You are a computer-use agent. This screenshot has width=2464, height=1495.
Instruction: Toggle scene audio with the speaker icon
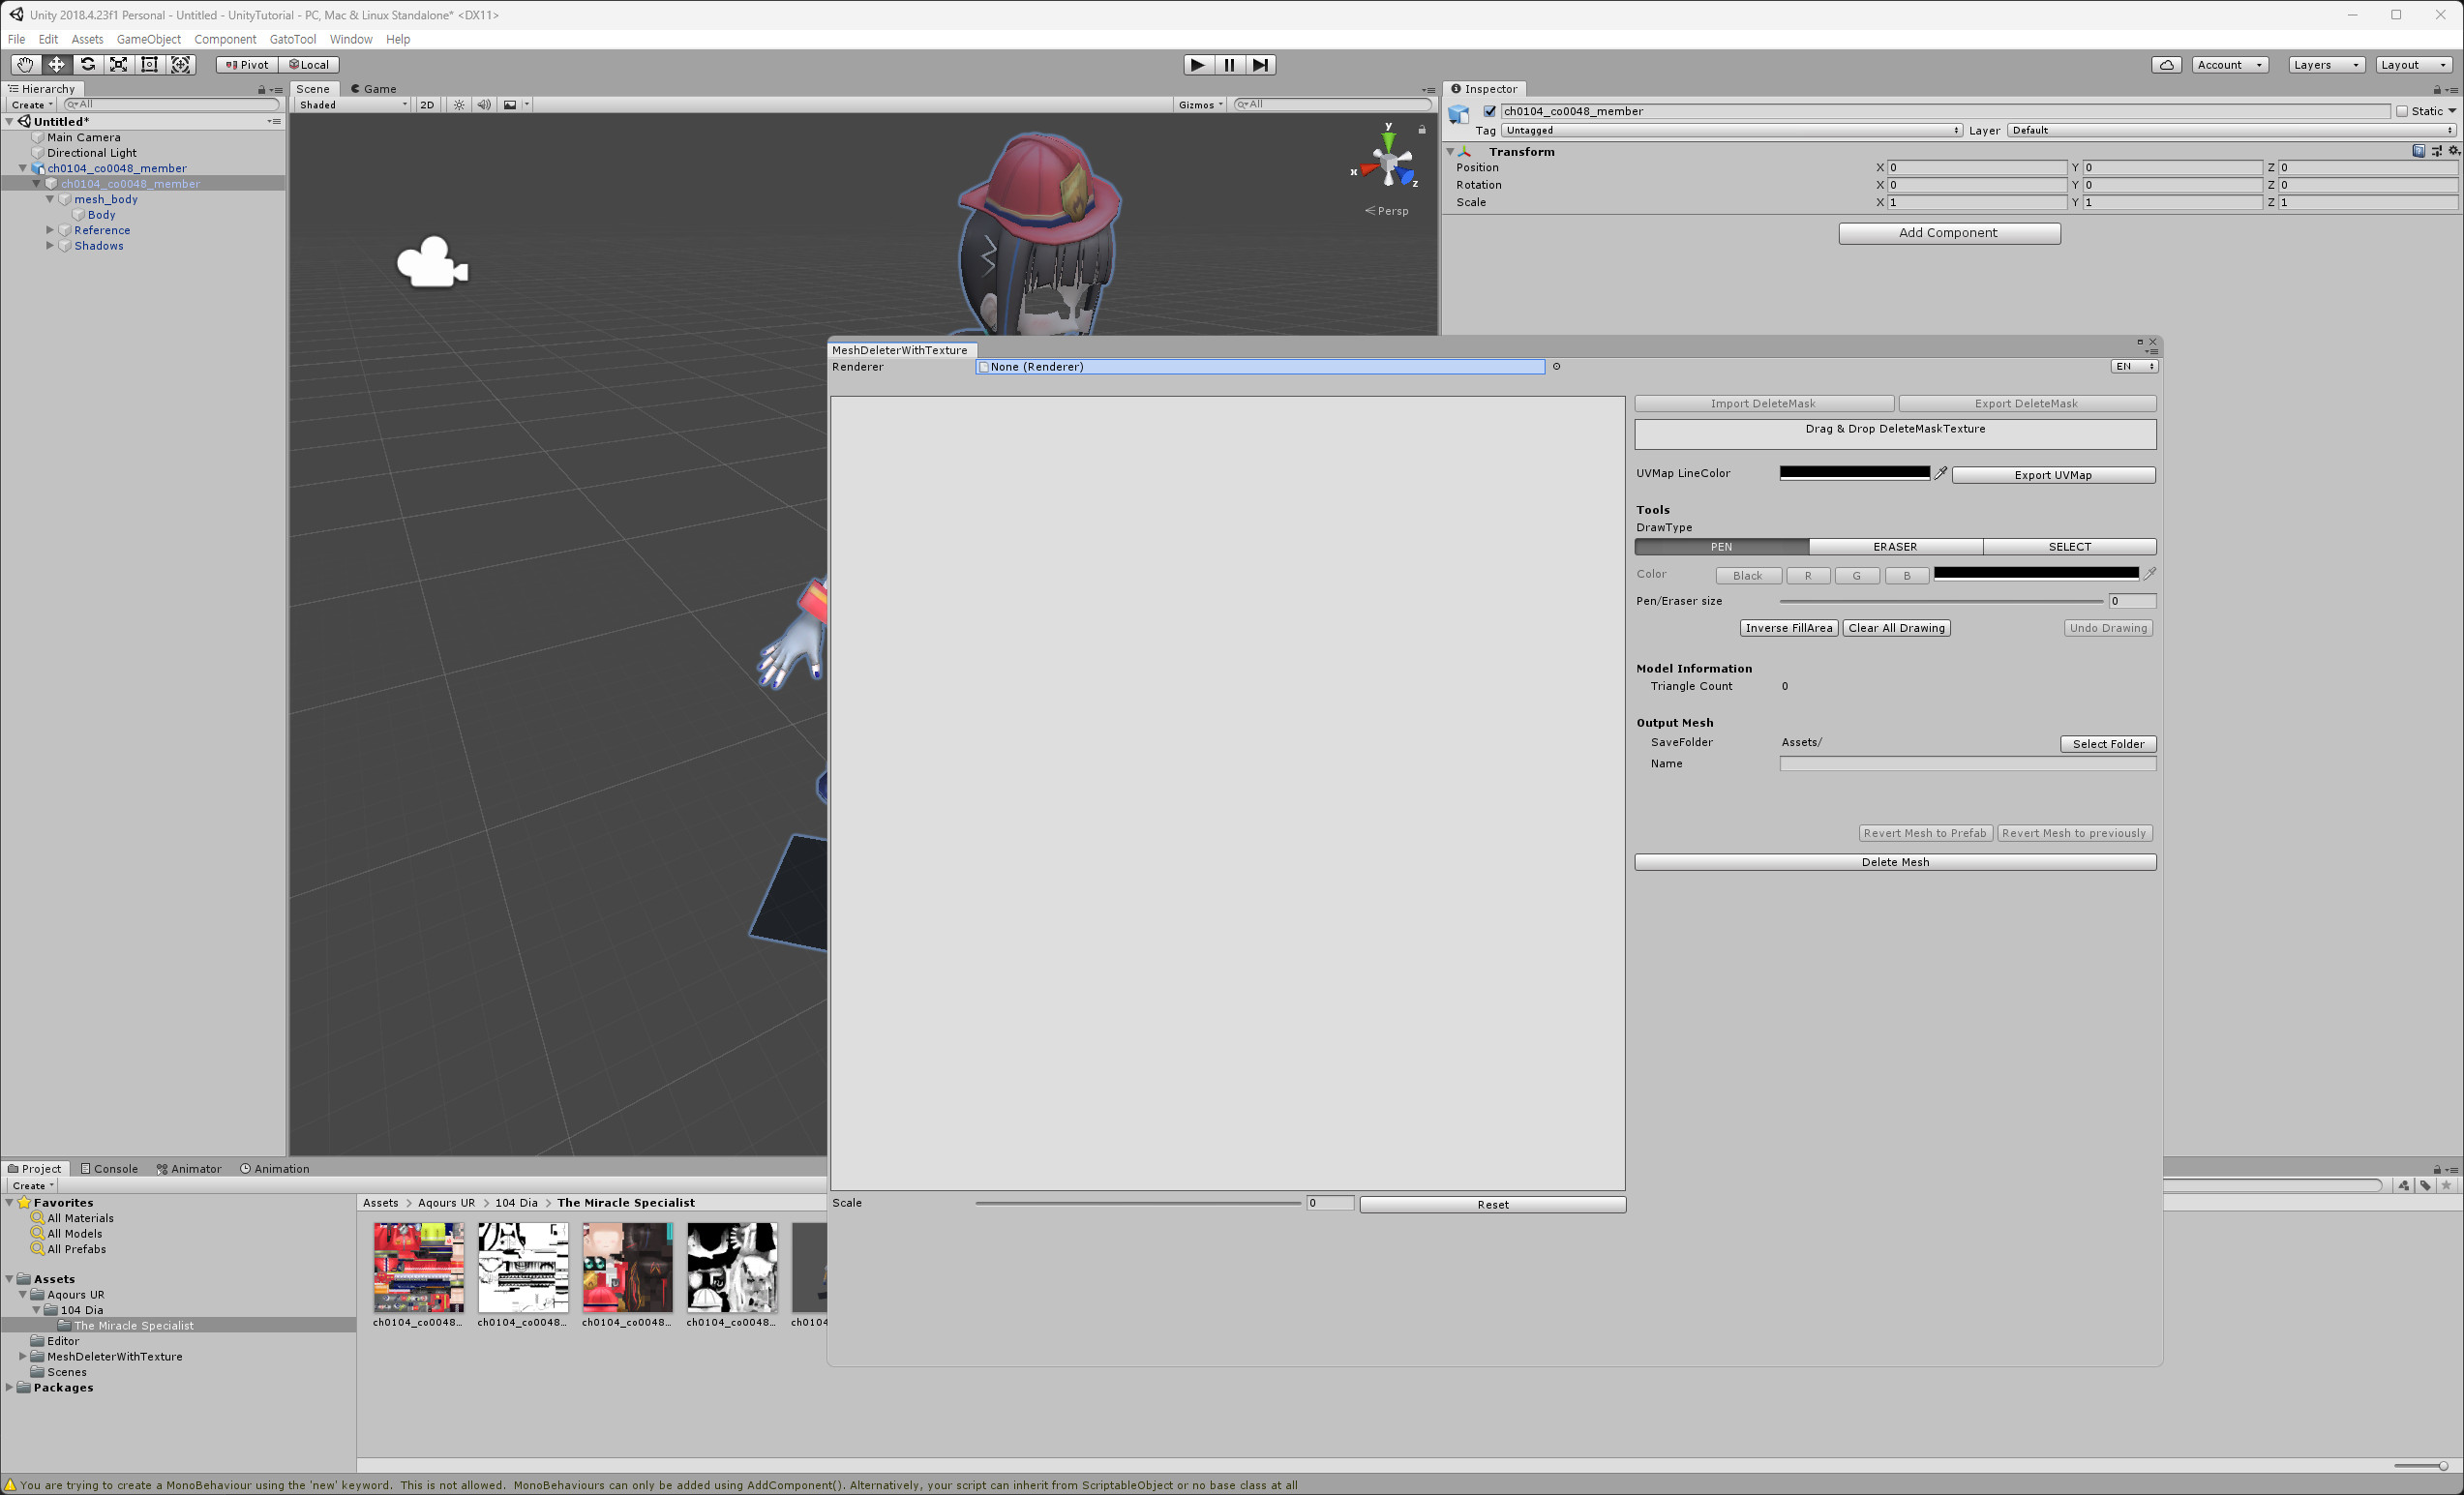[484, 104]
